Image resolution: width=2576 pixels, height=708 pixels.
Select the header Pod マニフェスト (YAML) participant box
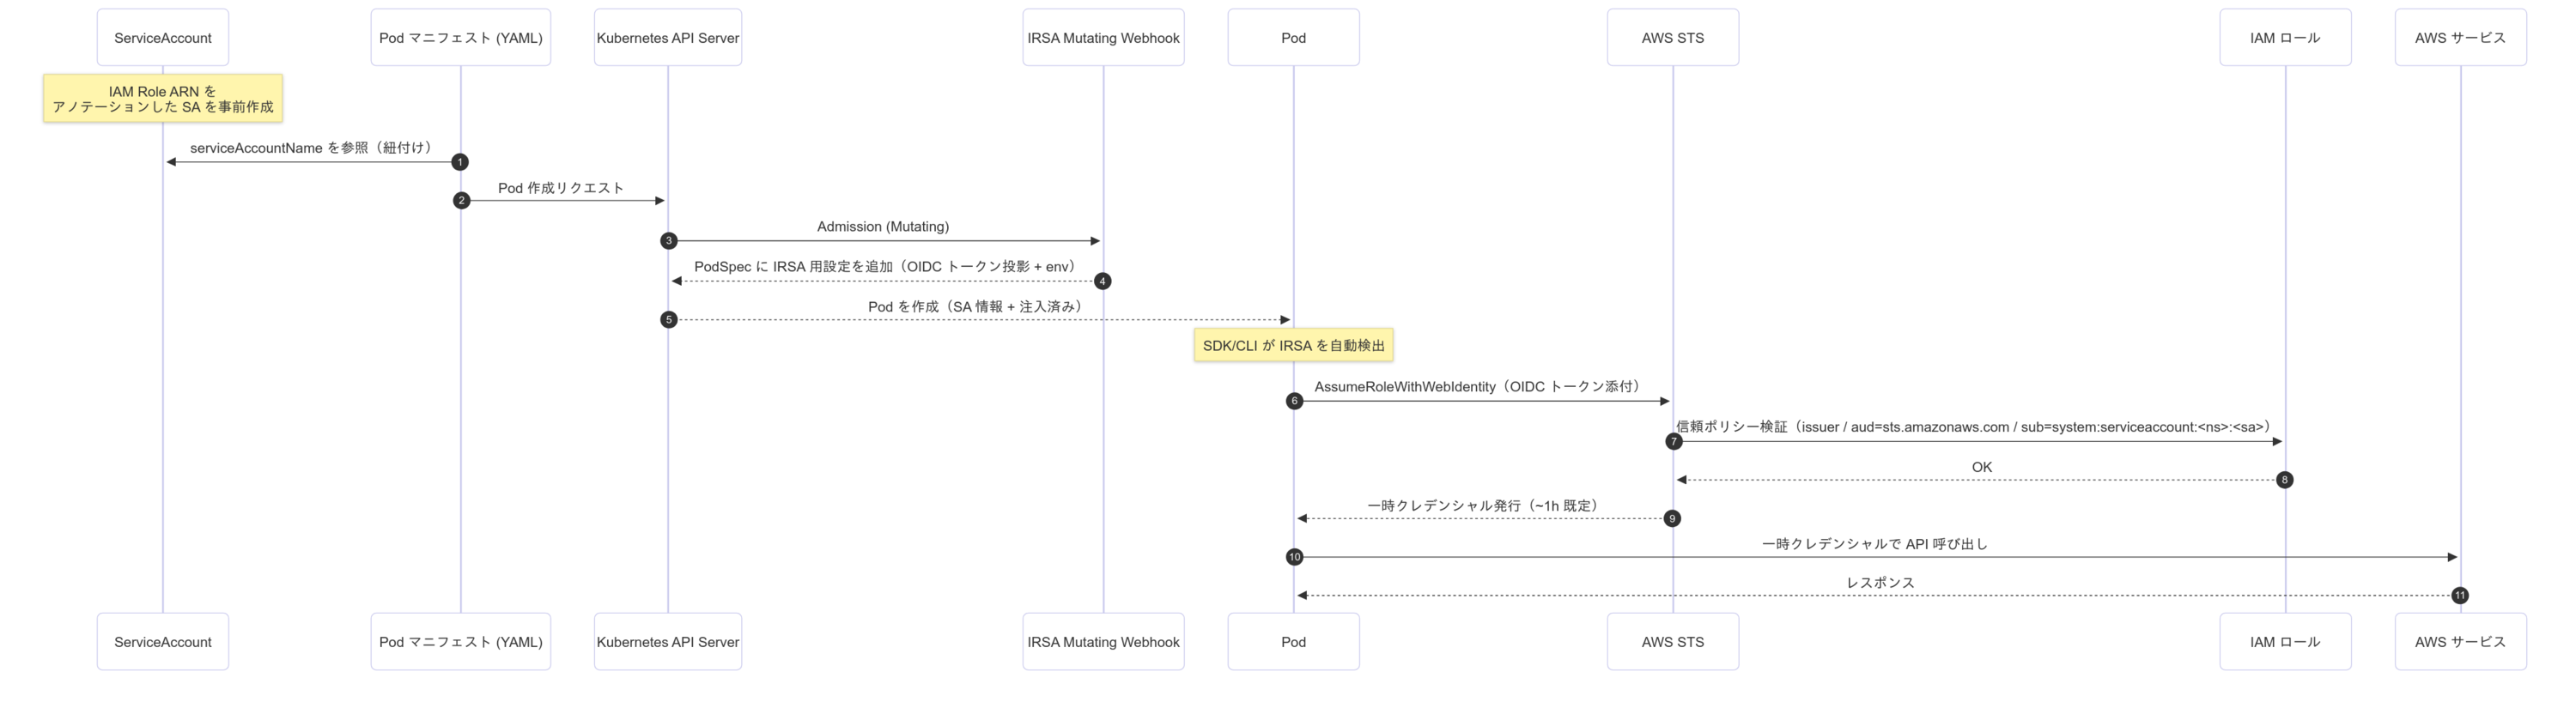(x=461, y=38)
